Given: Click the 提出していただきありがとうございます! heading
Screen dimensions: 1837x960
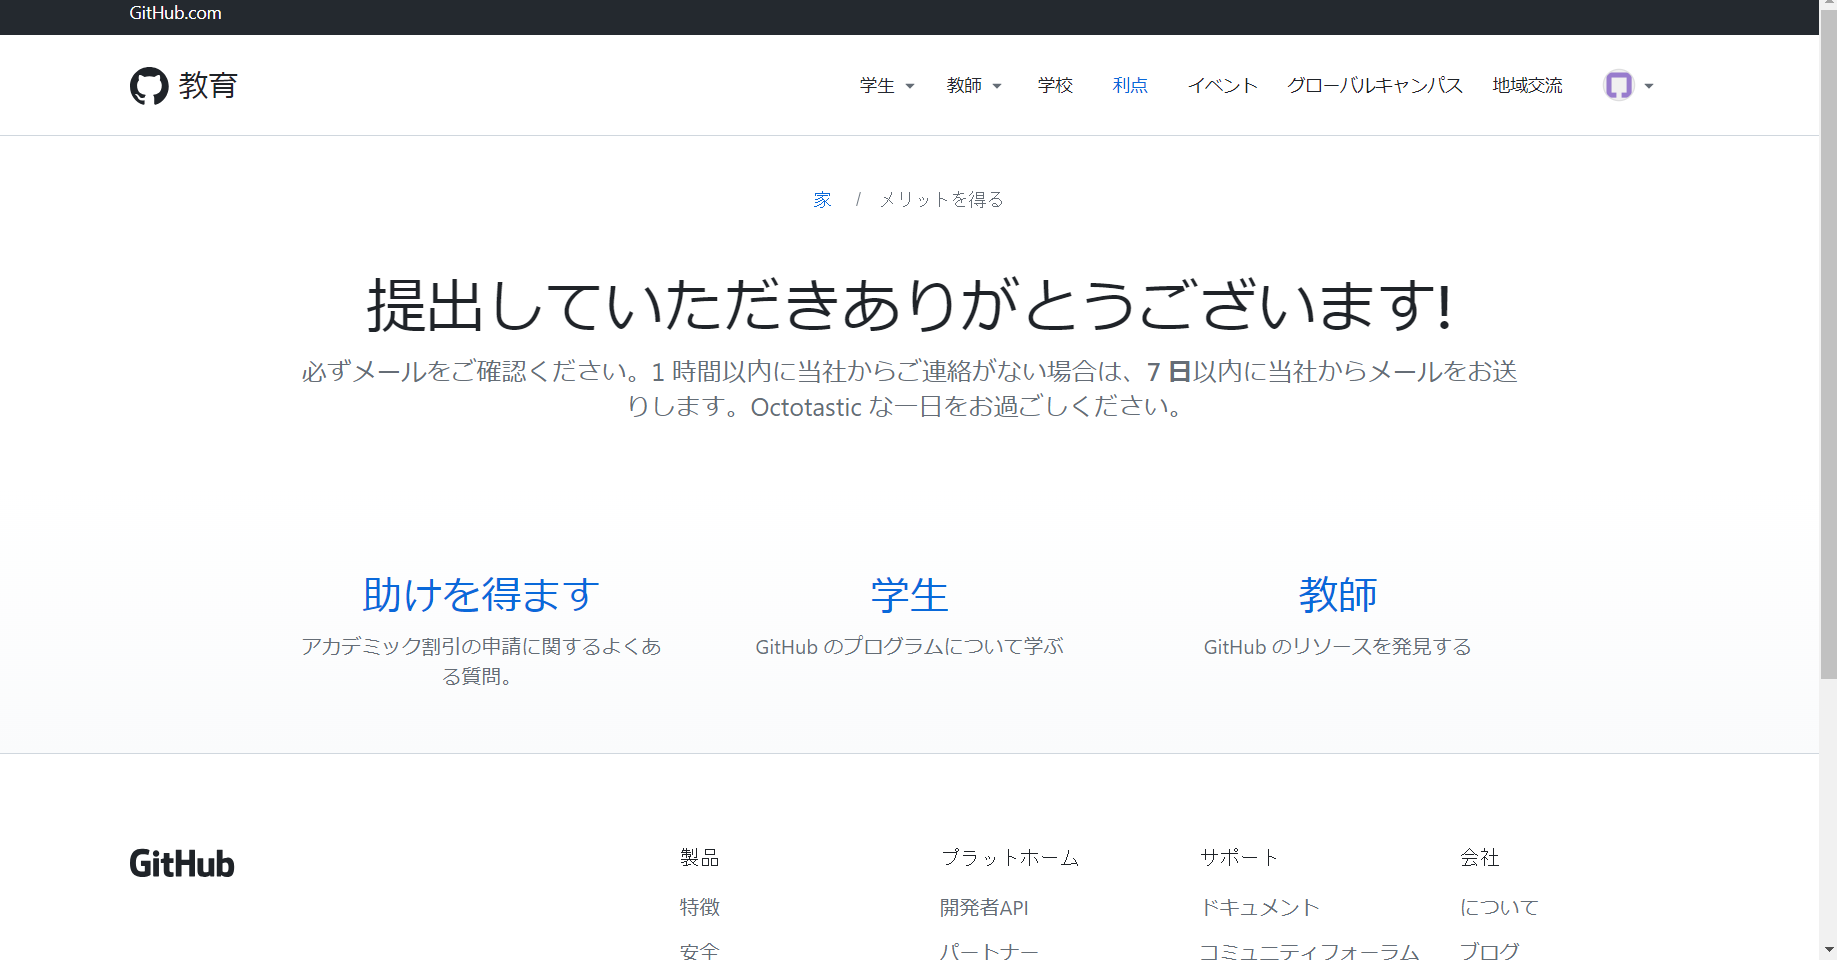Looking at the screenshot, I should (909, 305).
